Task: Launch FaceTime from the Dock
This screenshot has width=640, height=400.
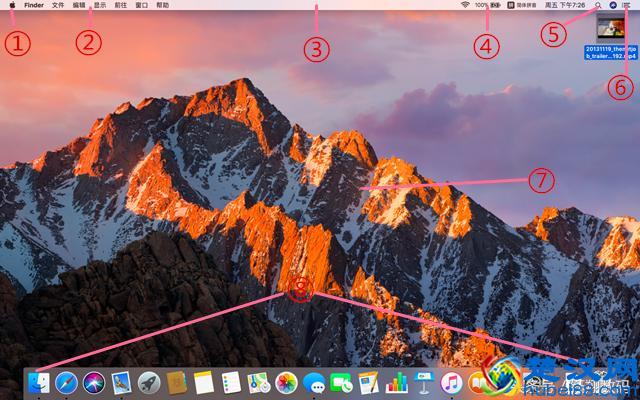Action: (x=341, y=383)
